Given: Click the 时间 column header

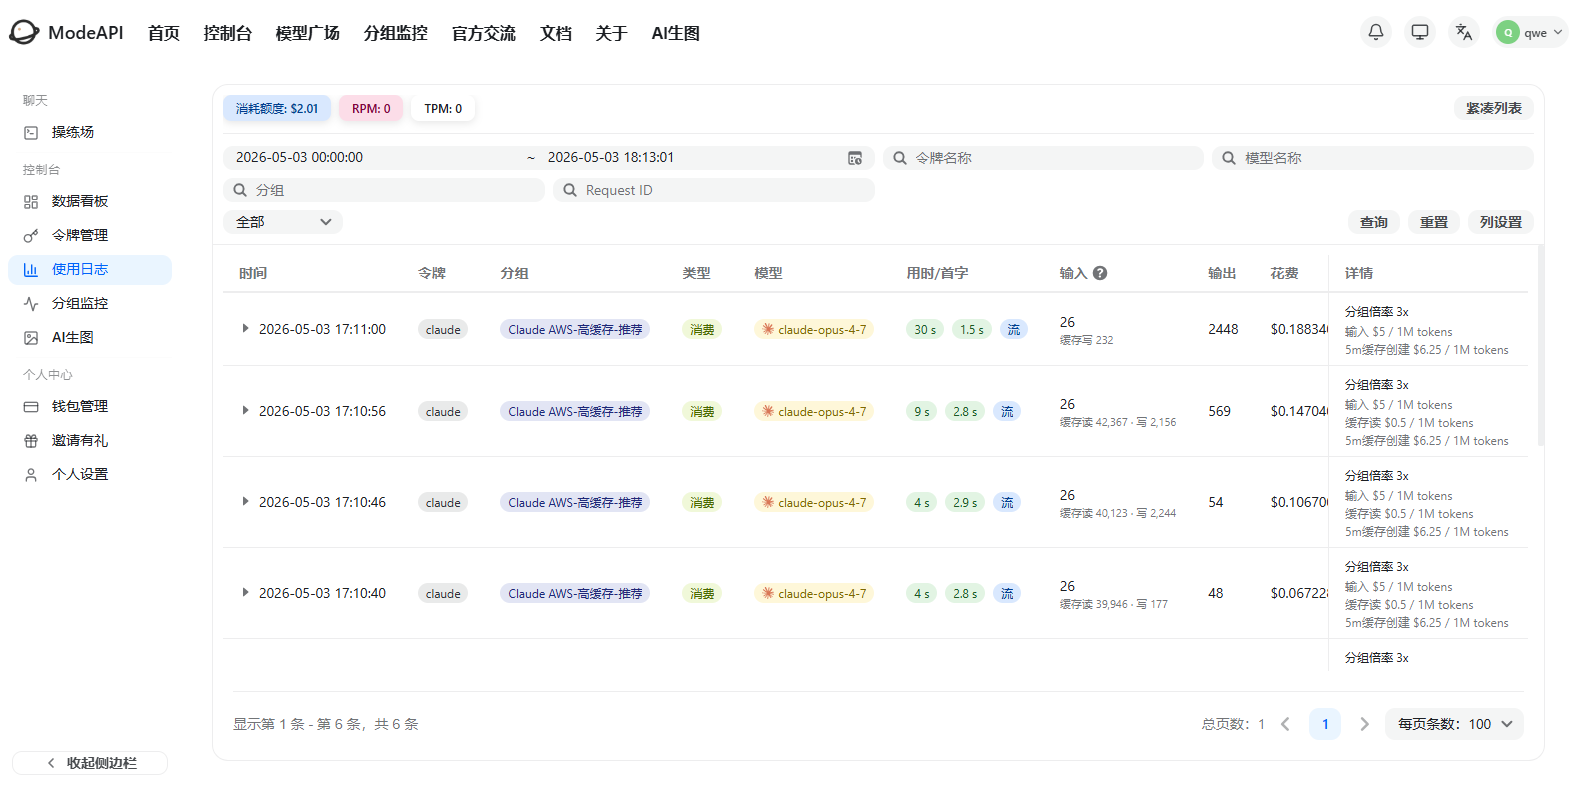Looking at the screenshot, I should point(253,273).
